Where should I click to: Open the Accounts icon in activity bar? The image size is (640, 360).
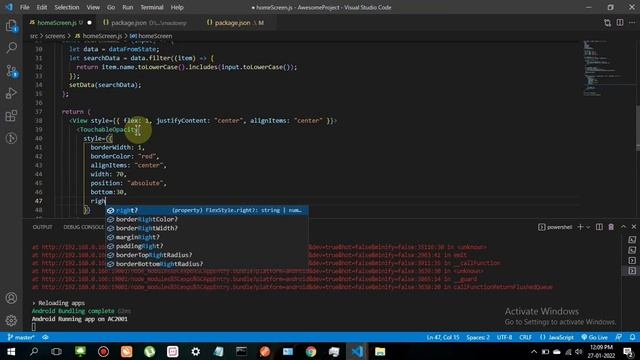[x=11, y=298]
